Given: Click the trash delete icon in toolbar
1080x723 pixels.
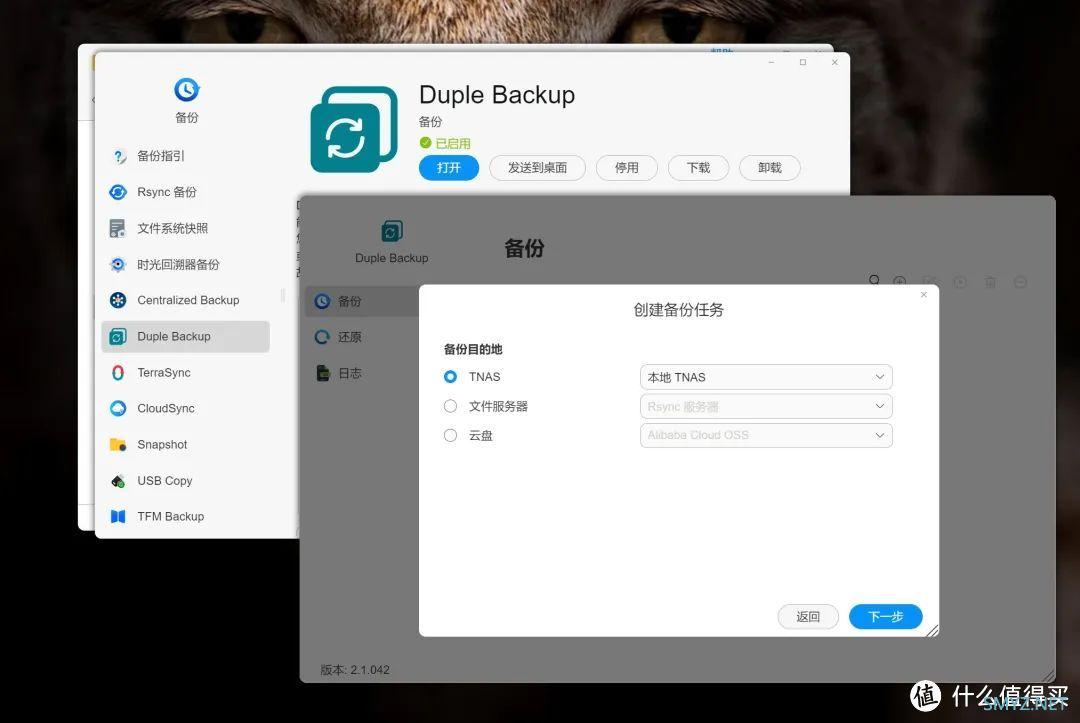Looking at the screenshot, I should (990, 282).
